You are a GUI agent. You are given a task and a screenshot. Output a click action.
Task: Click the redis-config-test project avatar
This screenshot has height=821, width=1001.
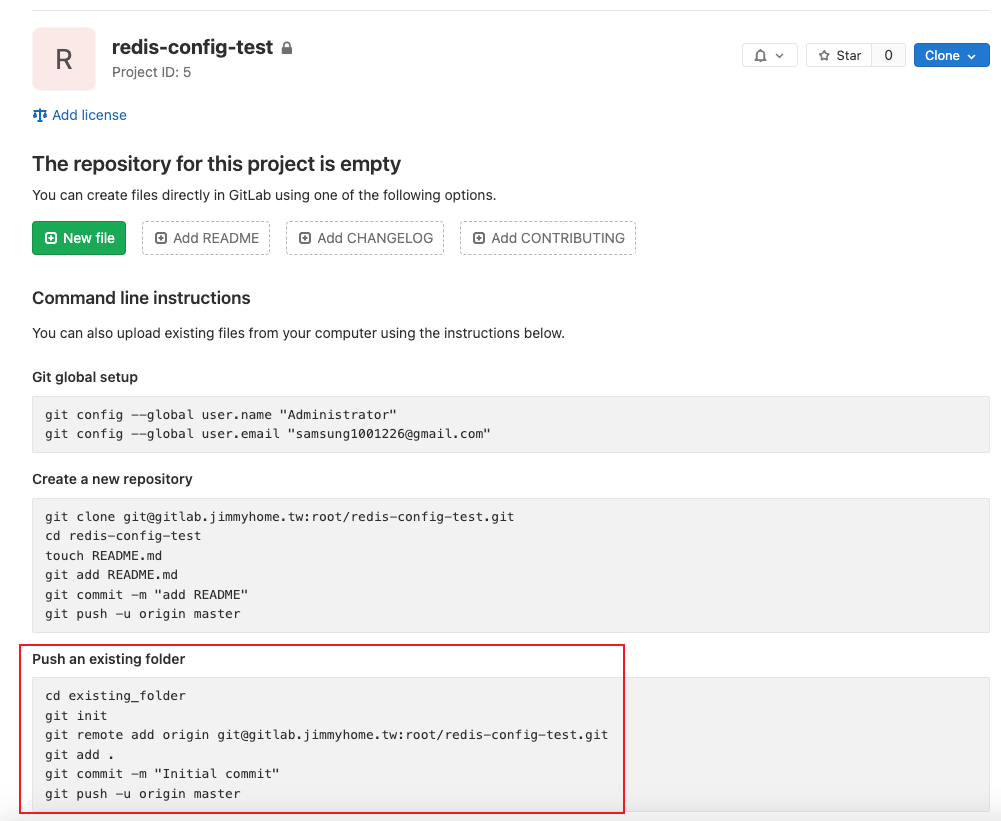coord(64,59)
